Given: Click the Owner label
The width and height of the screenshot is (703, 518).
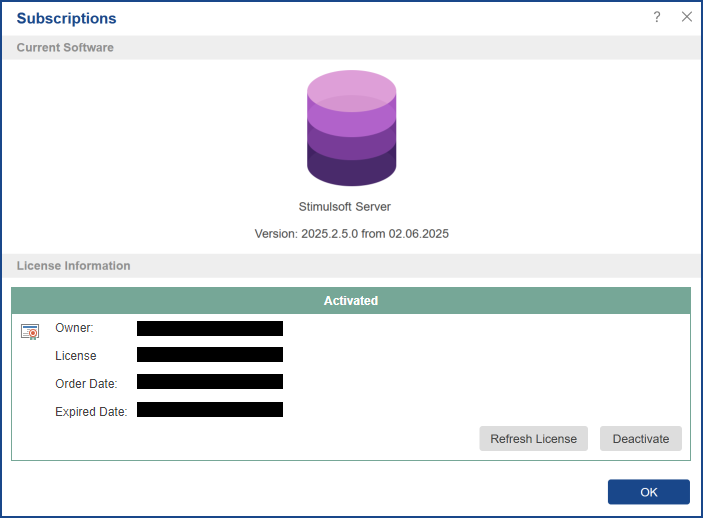Looking at the screenshot, I should point(74,328).
